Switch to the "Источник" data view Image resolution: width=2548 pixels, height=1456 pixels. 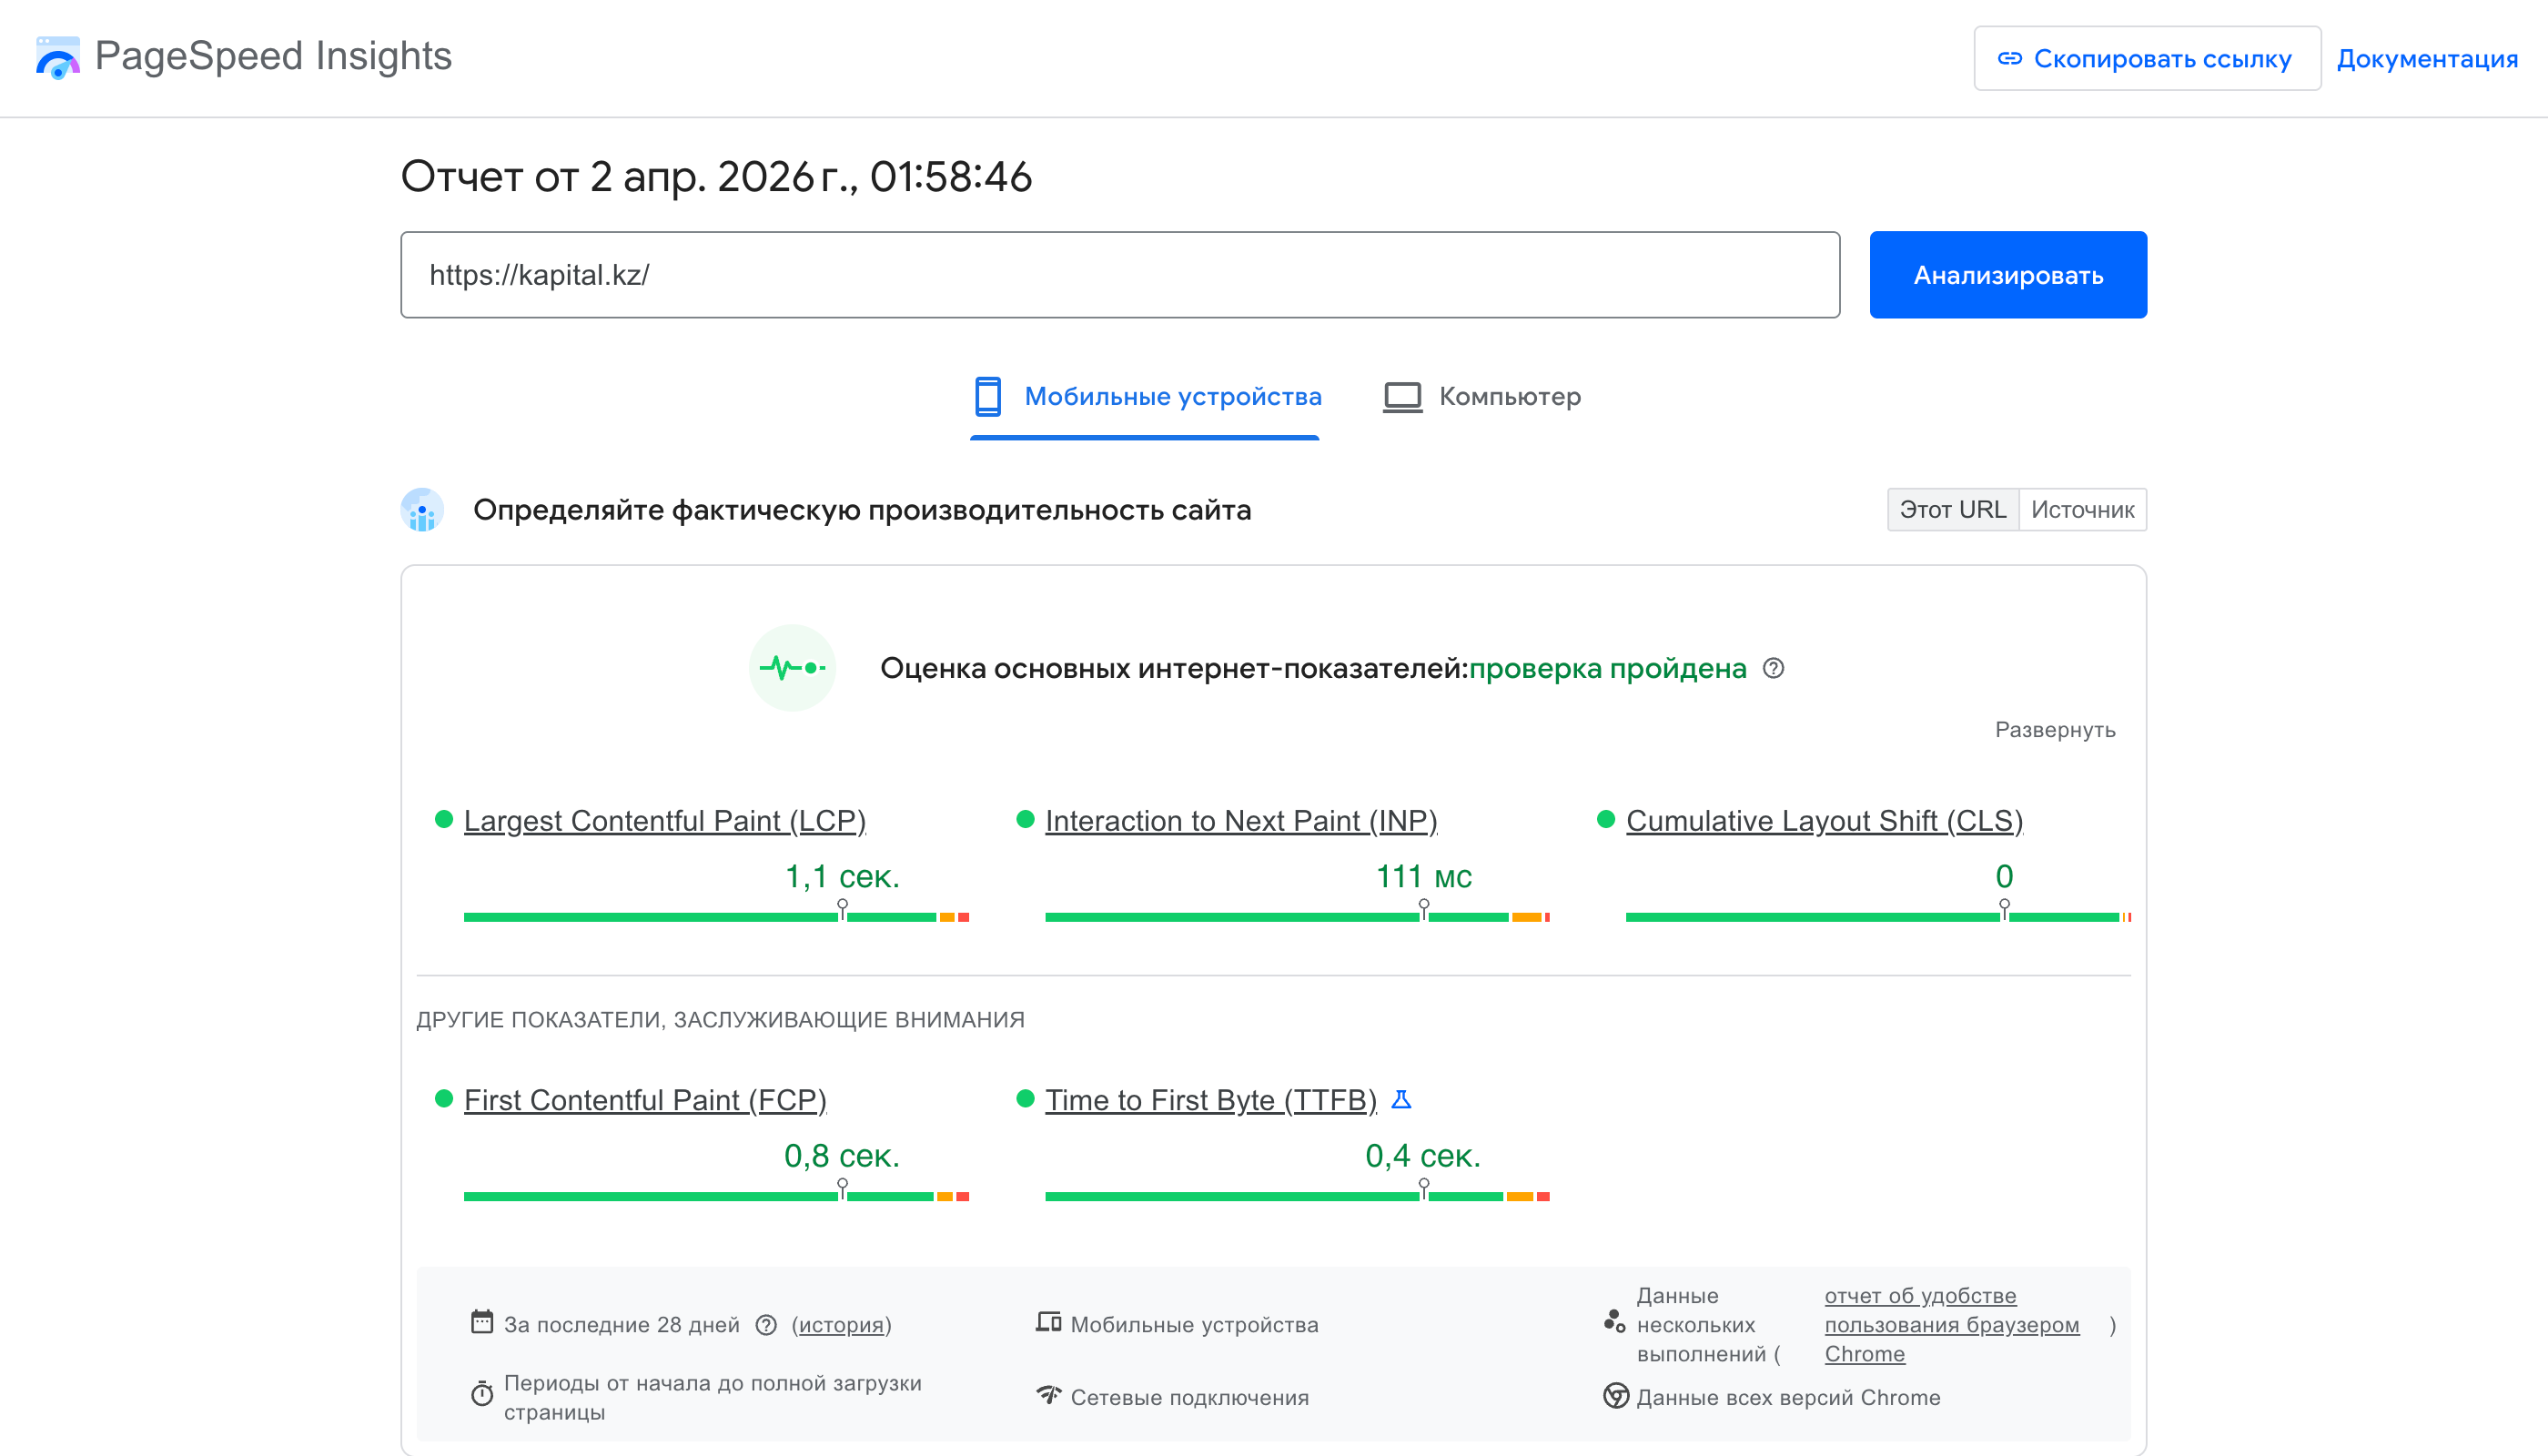2083,509
